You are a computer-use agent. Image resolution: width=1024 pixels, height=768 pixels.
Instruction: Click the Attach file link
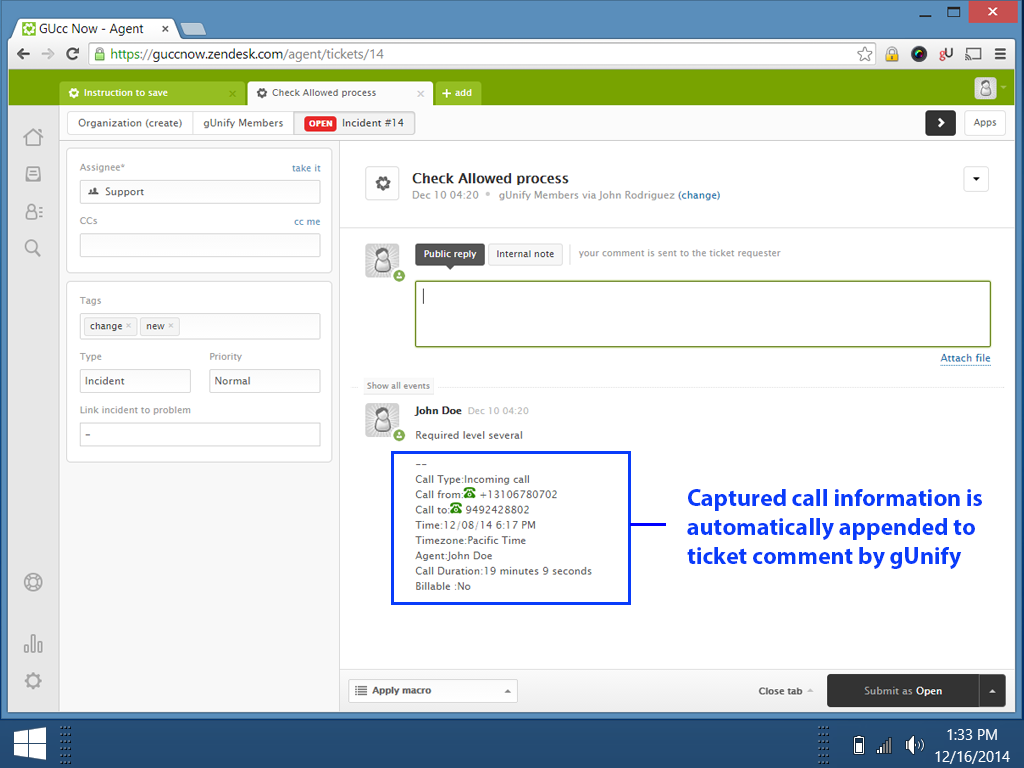[965, 358]
